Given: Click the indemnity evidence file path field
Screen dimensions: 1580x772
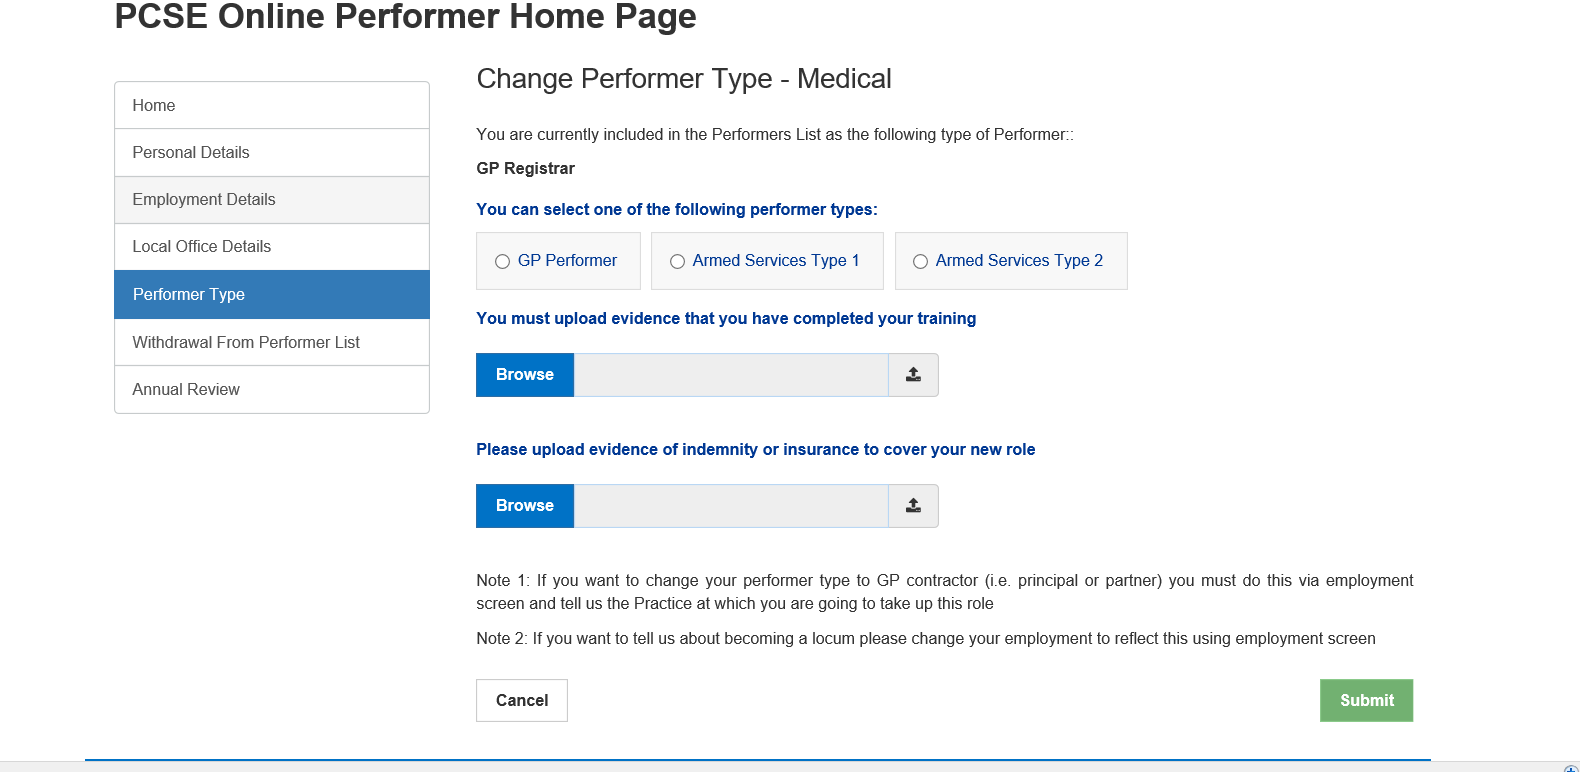Looking at the screenshot, I should [731, 506].
